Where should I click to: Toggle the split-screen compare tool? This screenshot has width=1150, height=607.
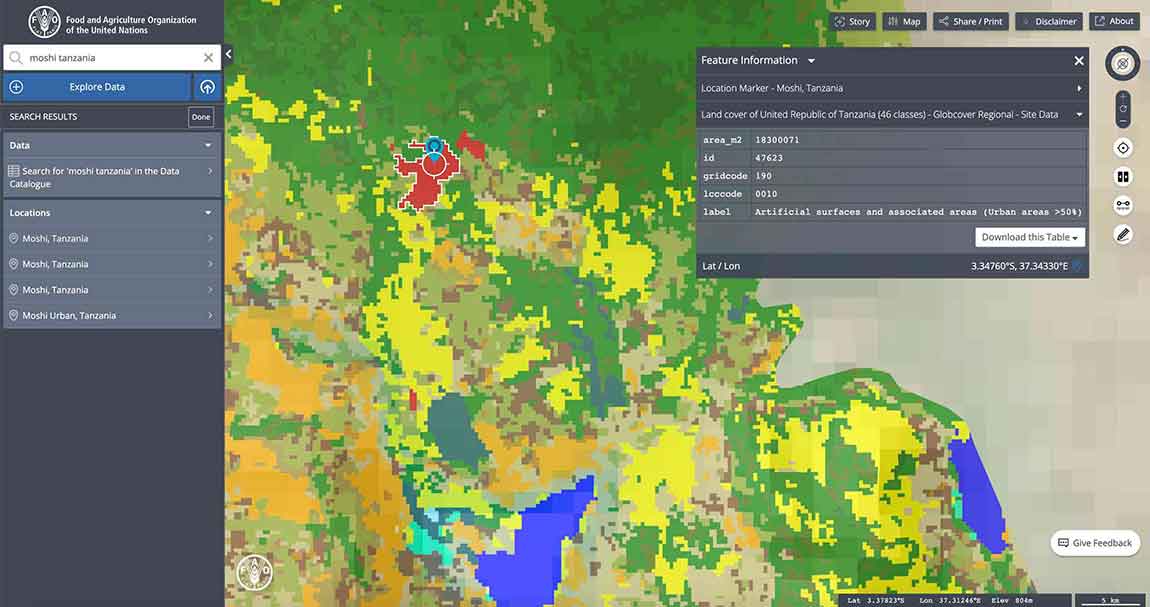click(x=1122, y=177)
